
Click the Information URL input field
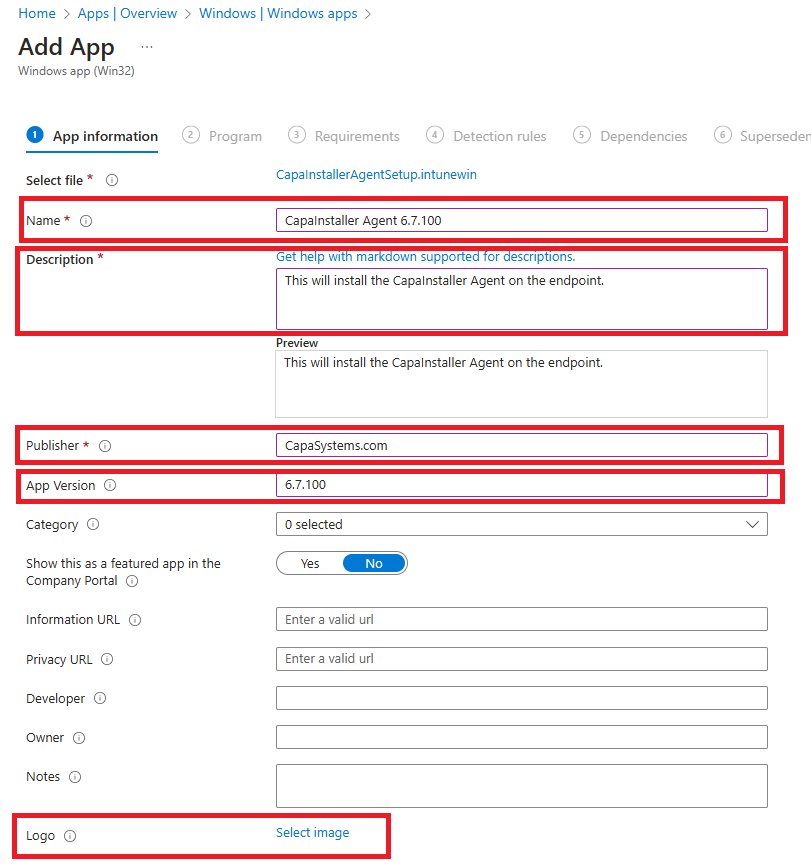(x=521, y=619)
